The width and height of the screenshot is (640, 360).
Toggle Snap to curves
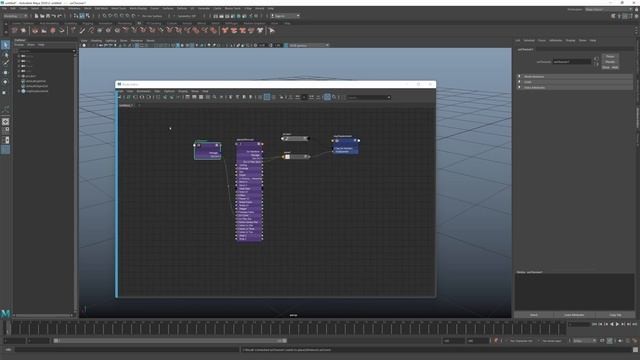[110, 16]
